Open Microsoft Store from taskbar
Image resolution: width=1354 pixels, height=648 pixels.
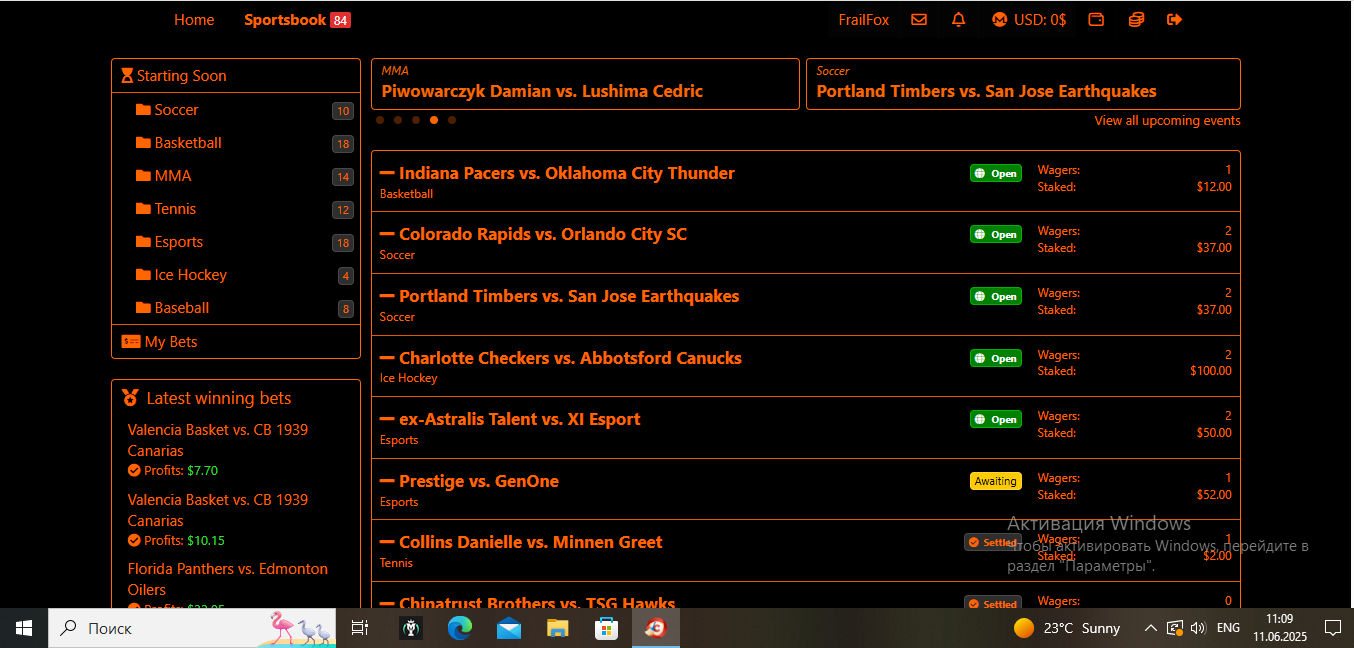607,628
